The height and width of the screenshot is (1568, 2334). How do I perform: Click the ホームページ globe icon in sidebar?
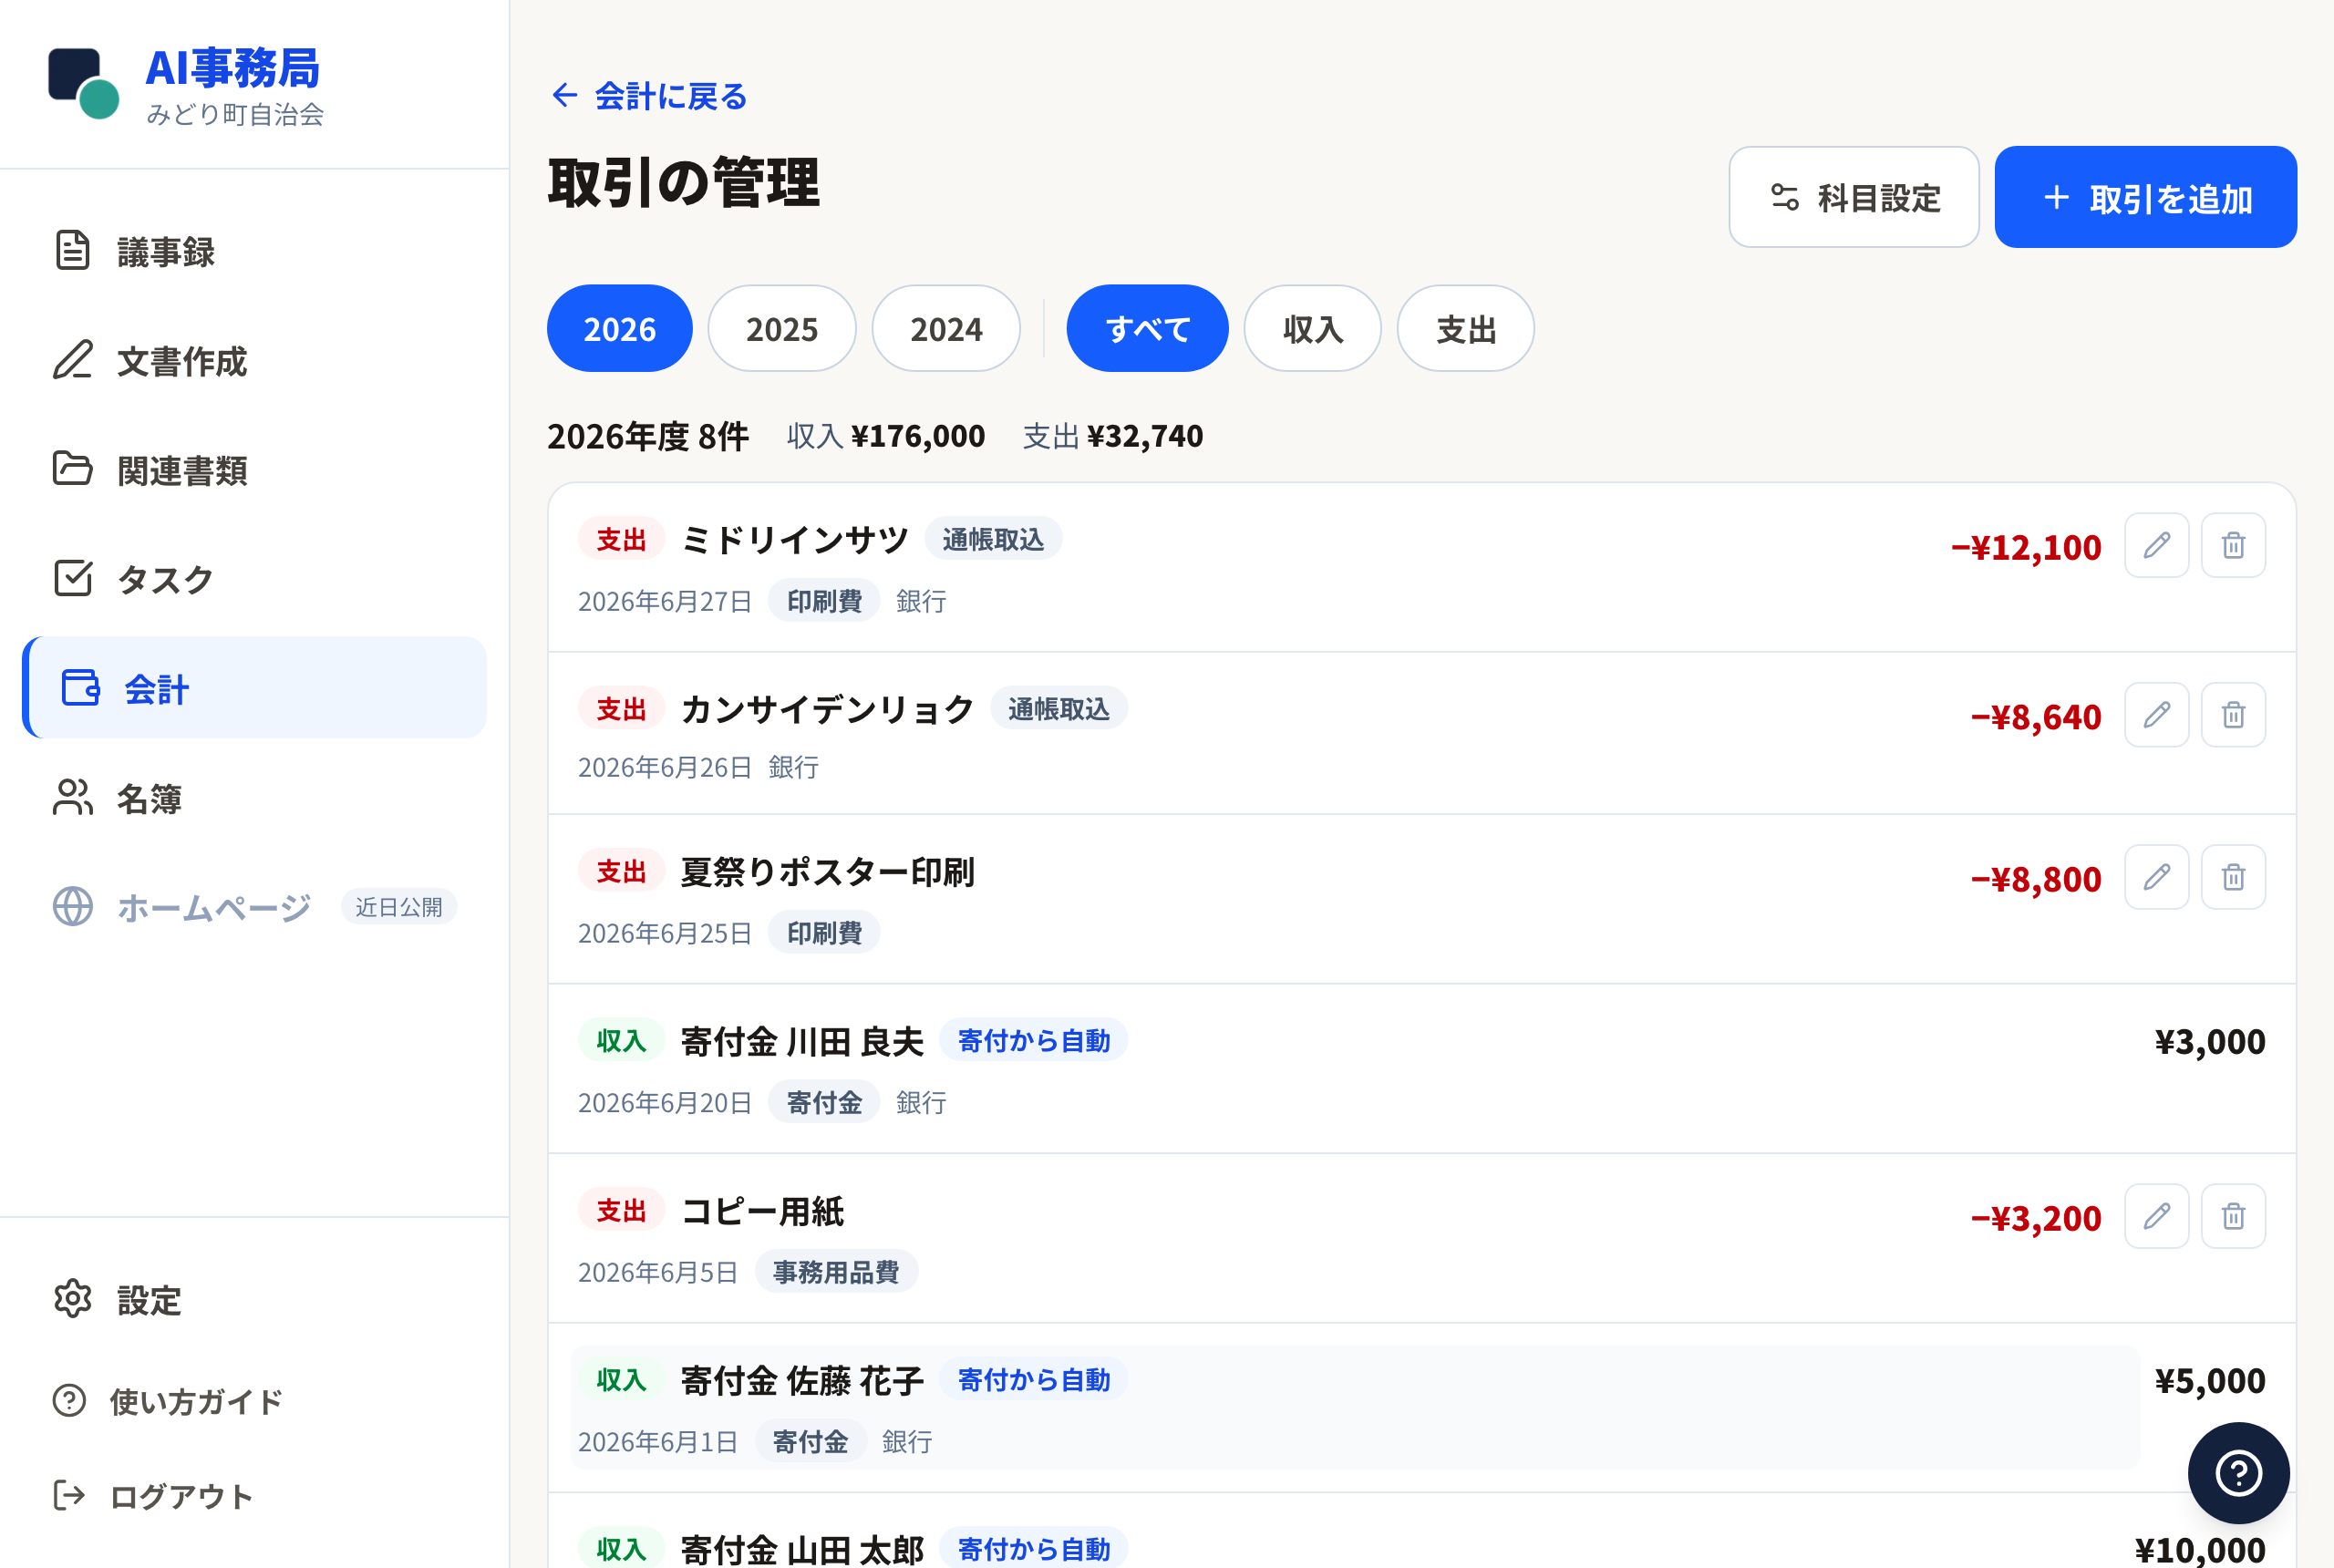pyautogui.click(x=73, y=906)
